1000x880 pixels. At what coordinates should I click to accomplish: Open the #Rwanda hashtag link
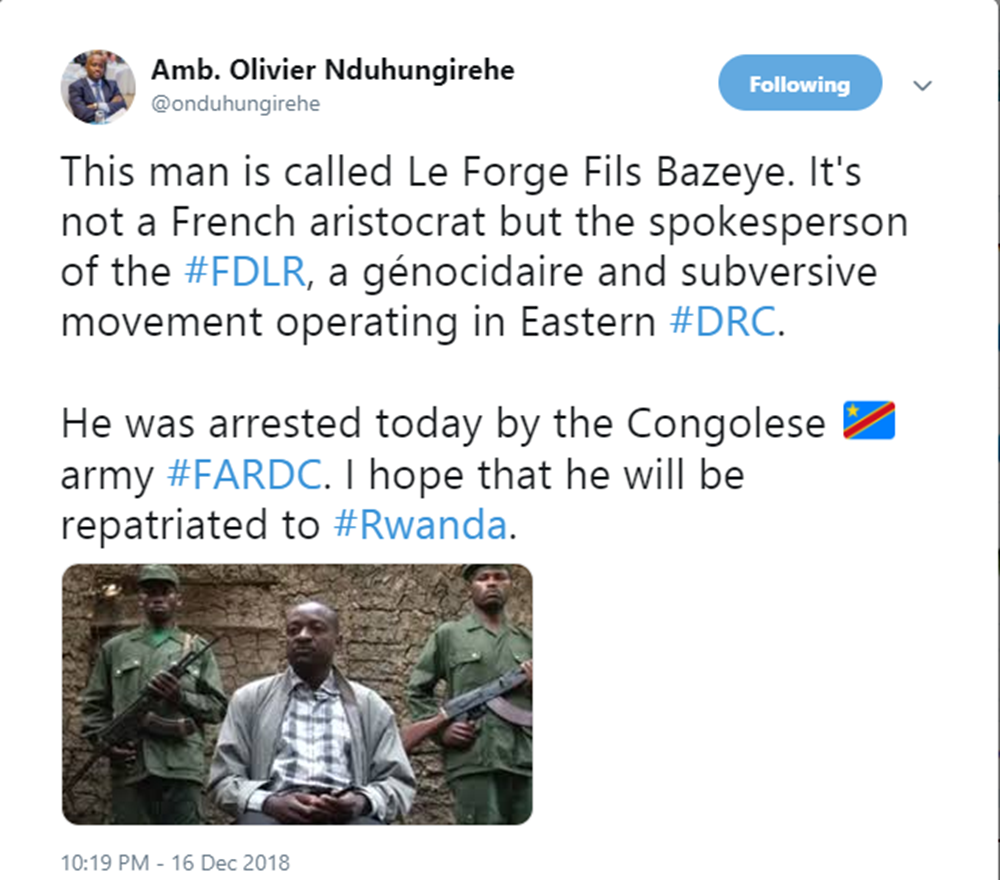pos(419,526)
